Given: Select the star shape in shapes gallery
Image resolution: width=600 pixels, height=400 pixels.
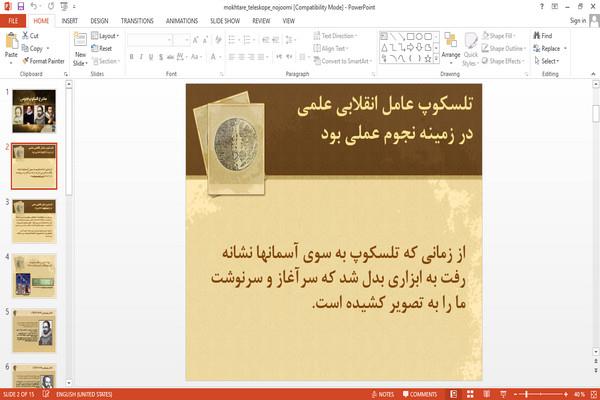Looking at the screenshot, I should click(428, 59).
